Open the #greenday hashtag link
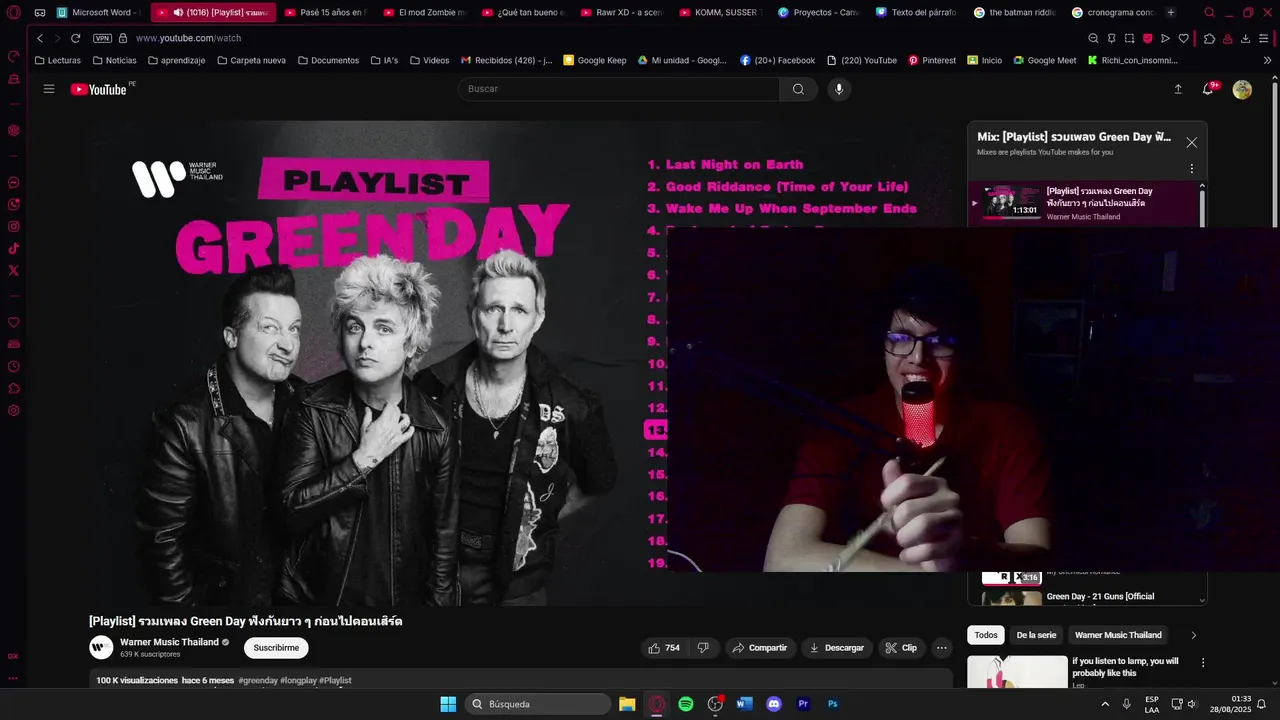Screen dimensions: 1280x720 [258, 680]
